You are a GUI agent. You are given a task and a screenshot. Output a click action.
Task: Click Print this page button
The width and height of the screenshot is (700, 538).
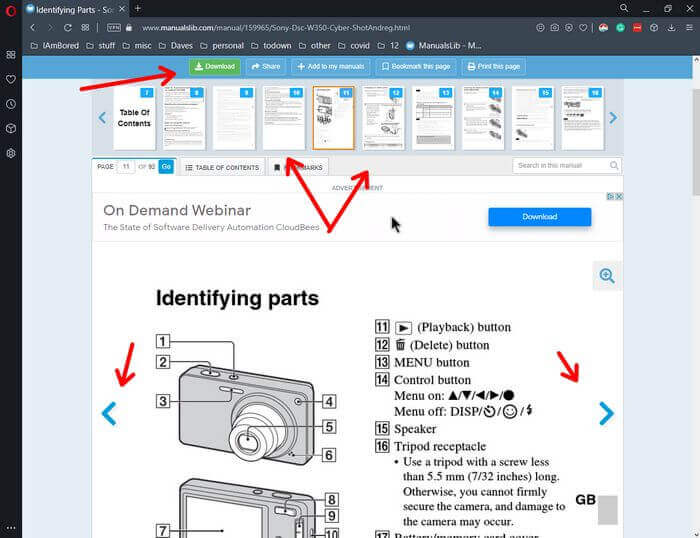pos(494,67)
